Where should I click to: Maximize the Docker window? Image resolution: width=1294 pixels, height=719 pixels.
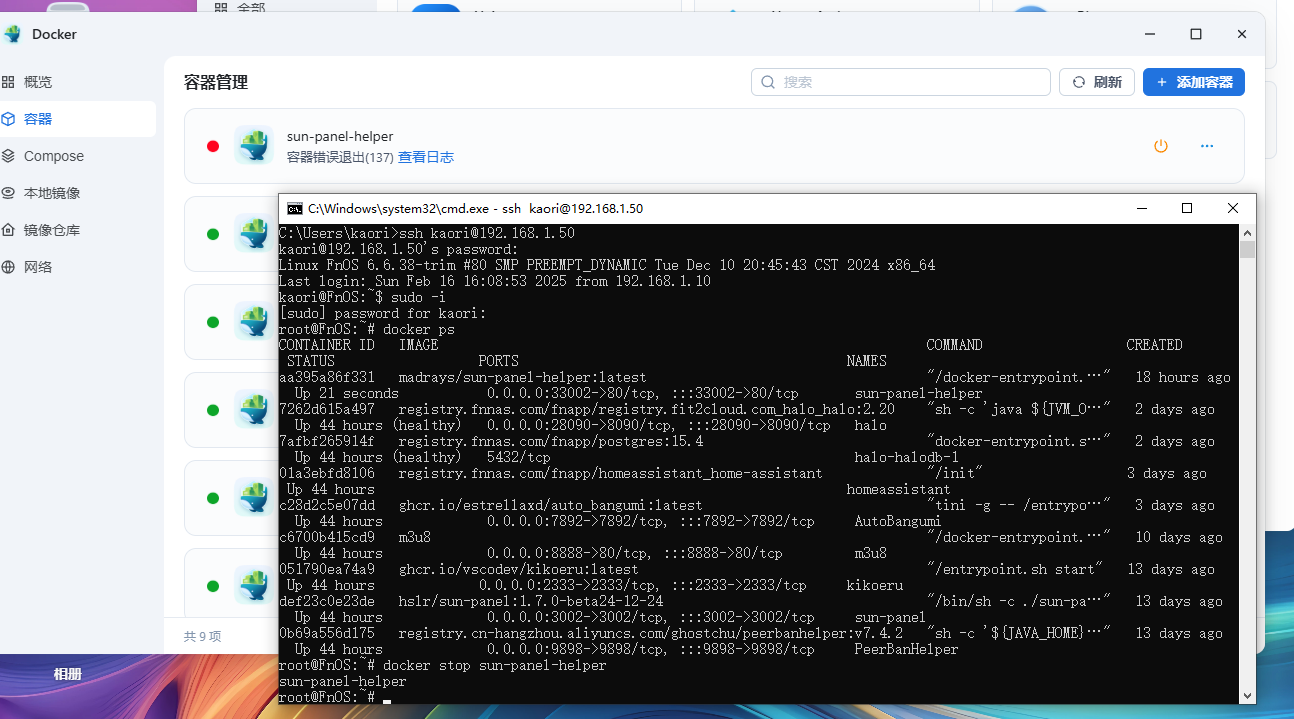(1196, 34)
